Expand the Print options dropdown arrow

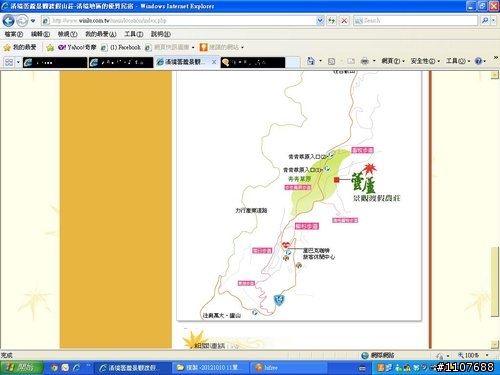click(x=374, y=61)
